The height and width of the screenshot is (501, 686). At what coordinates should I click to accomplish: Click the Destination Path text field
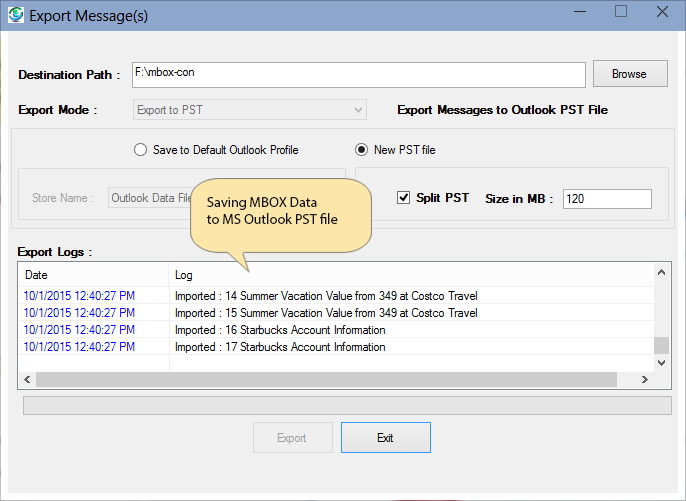358,75
